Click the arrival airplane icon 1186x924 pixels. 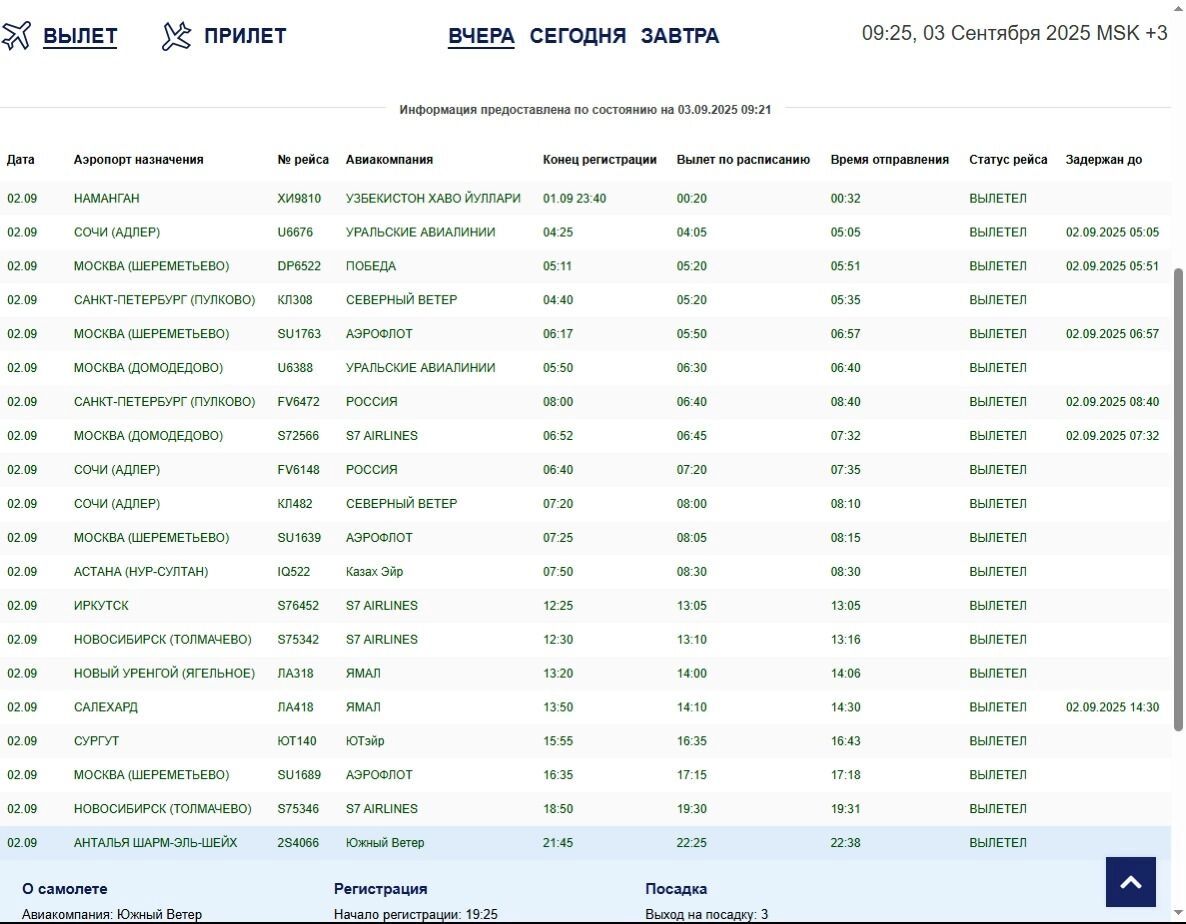176,36
